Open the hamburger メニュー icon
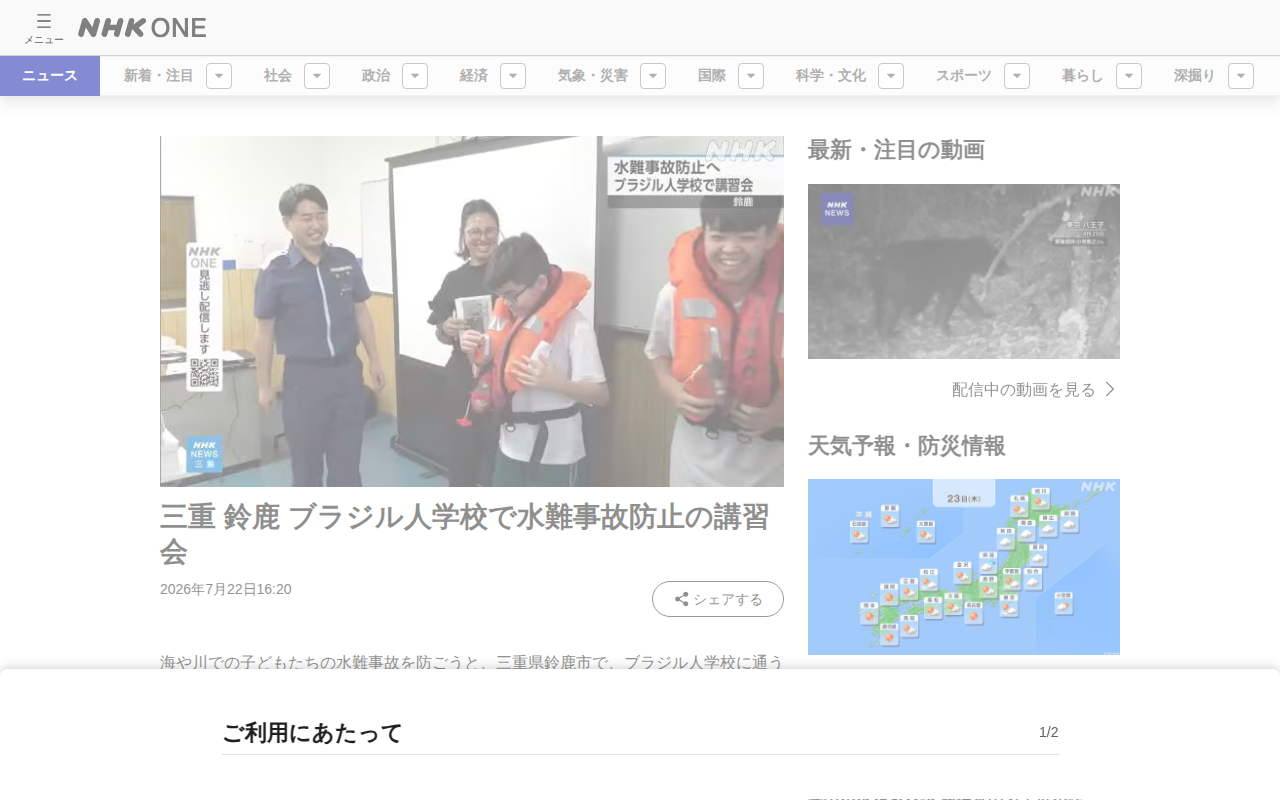1280x800 pixels. coord(44,28)
